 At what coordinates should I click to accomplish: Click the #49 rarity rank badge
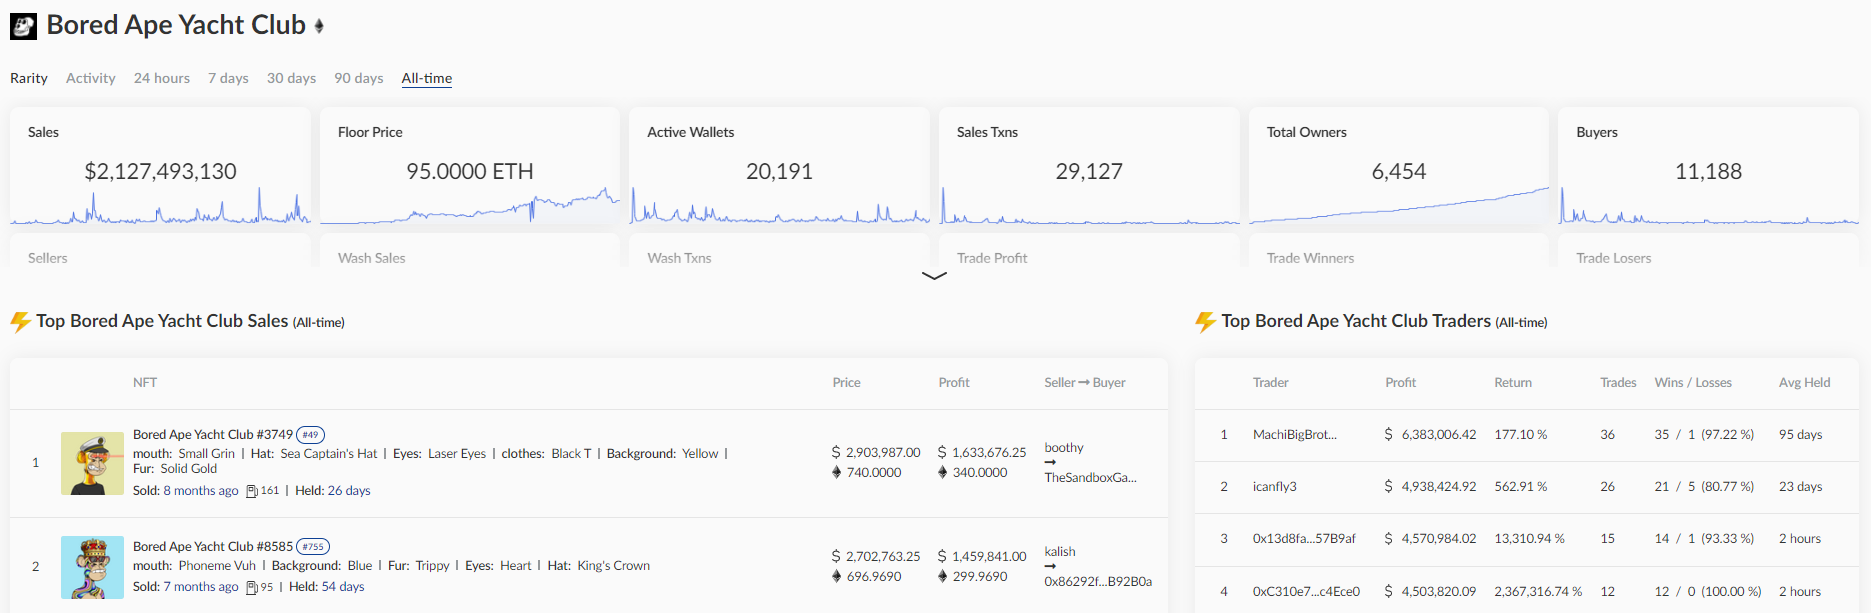click(311, 435)
